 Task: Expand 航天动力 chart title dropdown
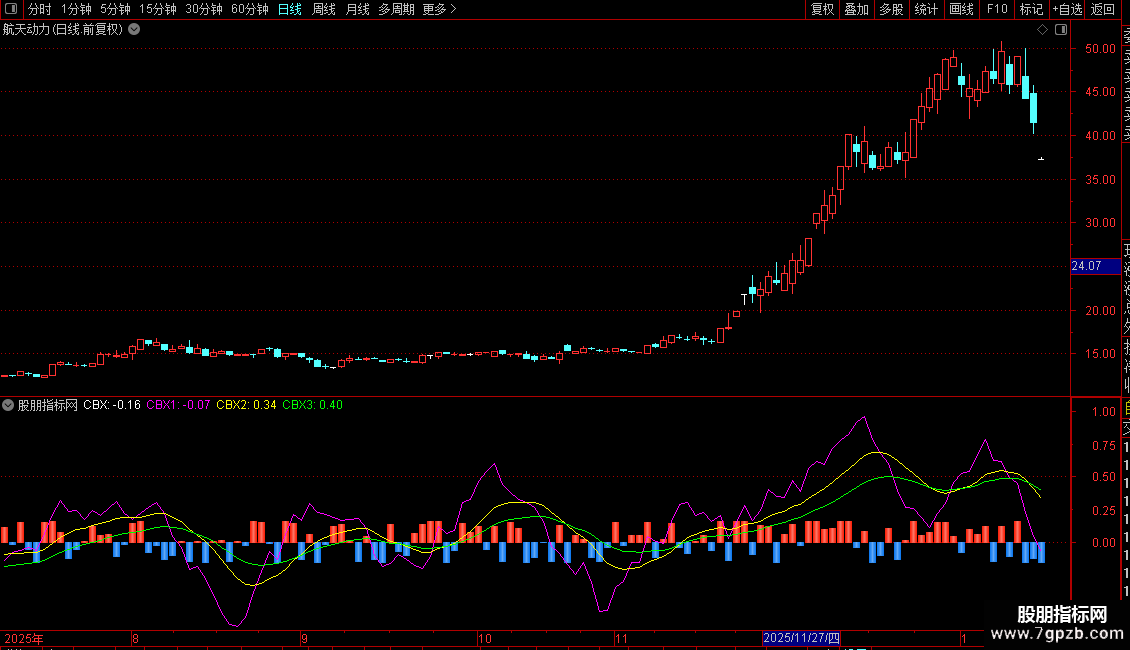[x=134, y=30]
